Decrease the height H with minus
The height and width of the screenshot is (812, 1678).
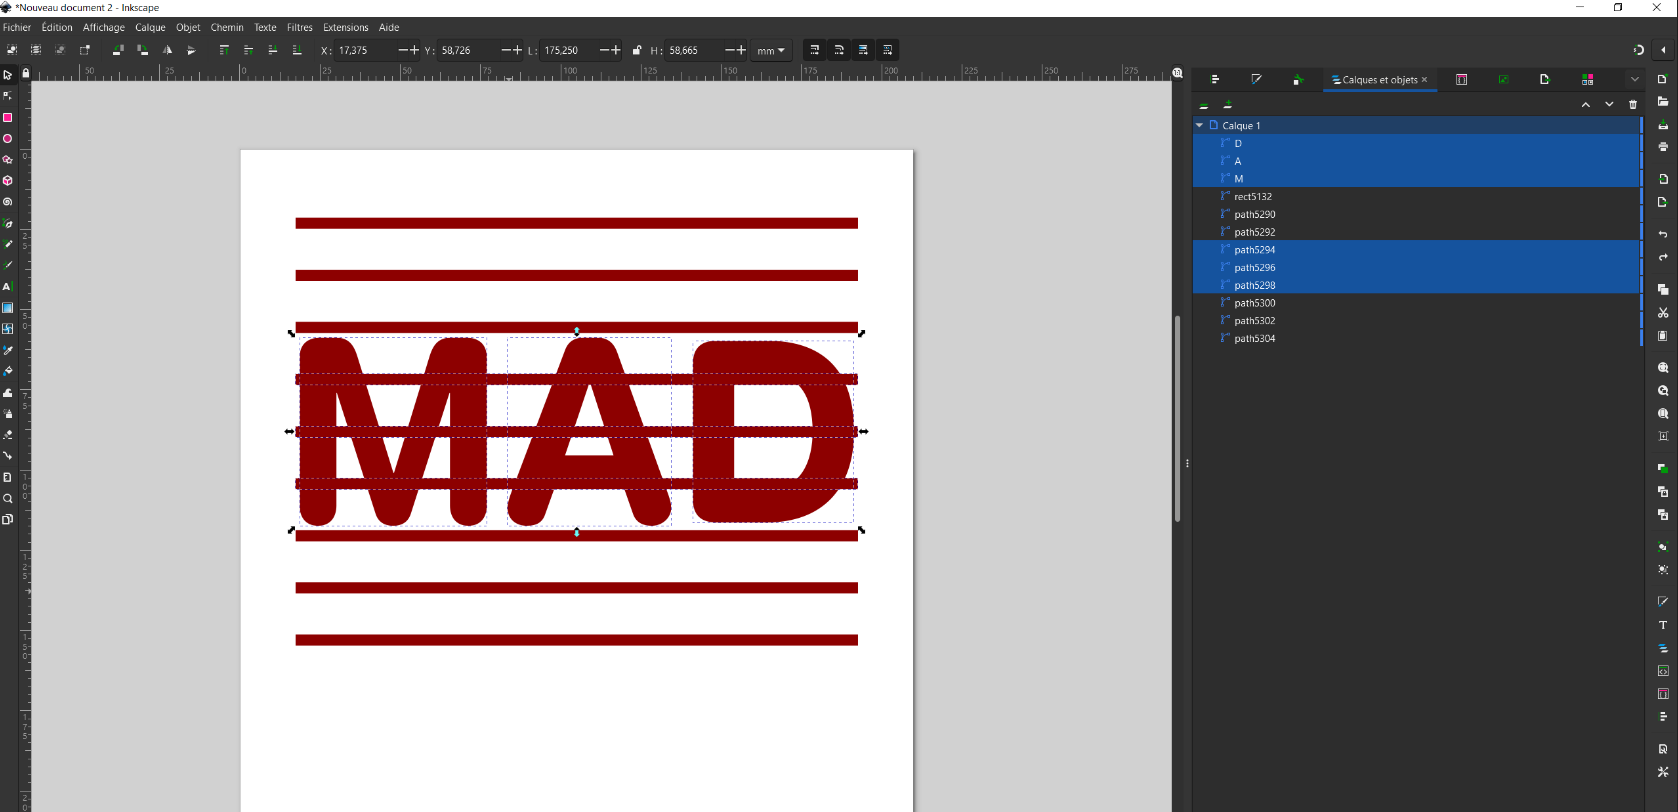click(729, 50)
